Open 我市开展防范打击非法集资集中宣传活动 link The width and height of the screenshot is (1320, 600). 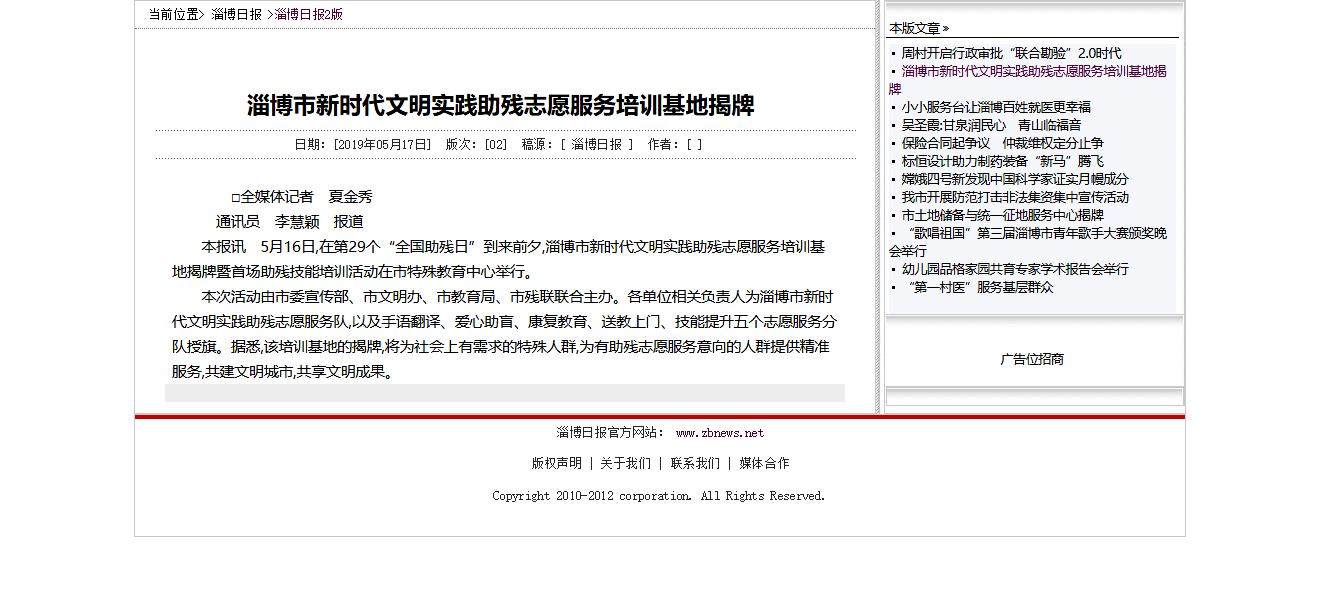point(1015,197)
